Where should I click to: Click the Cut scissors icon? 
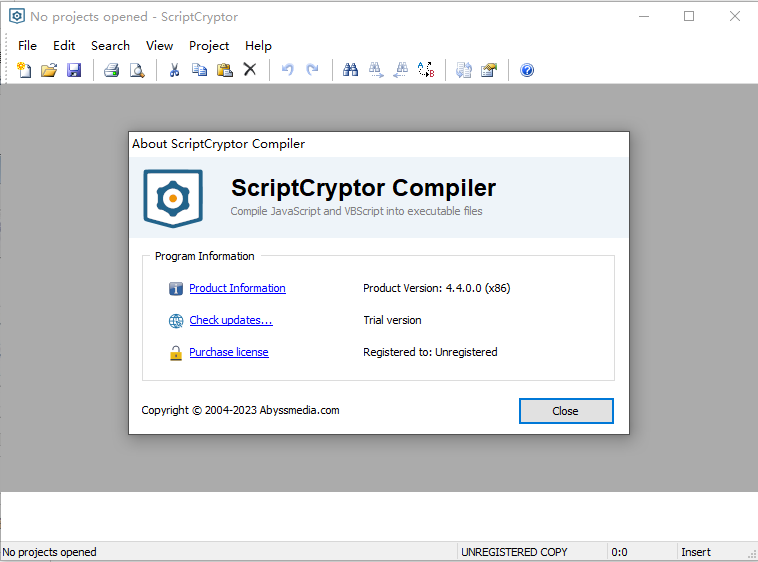click(x=174, y=70)
